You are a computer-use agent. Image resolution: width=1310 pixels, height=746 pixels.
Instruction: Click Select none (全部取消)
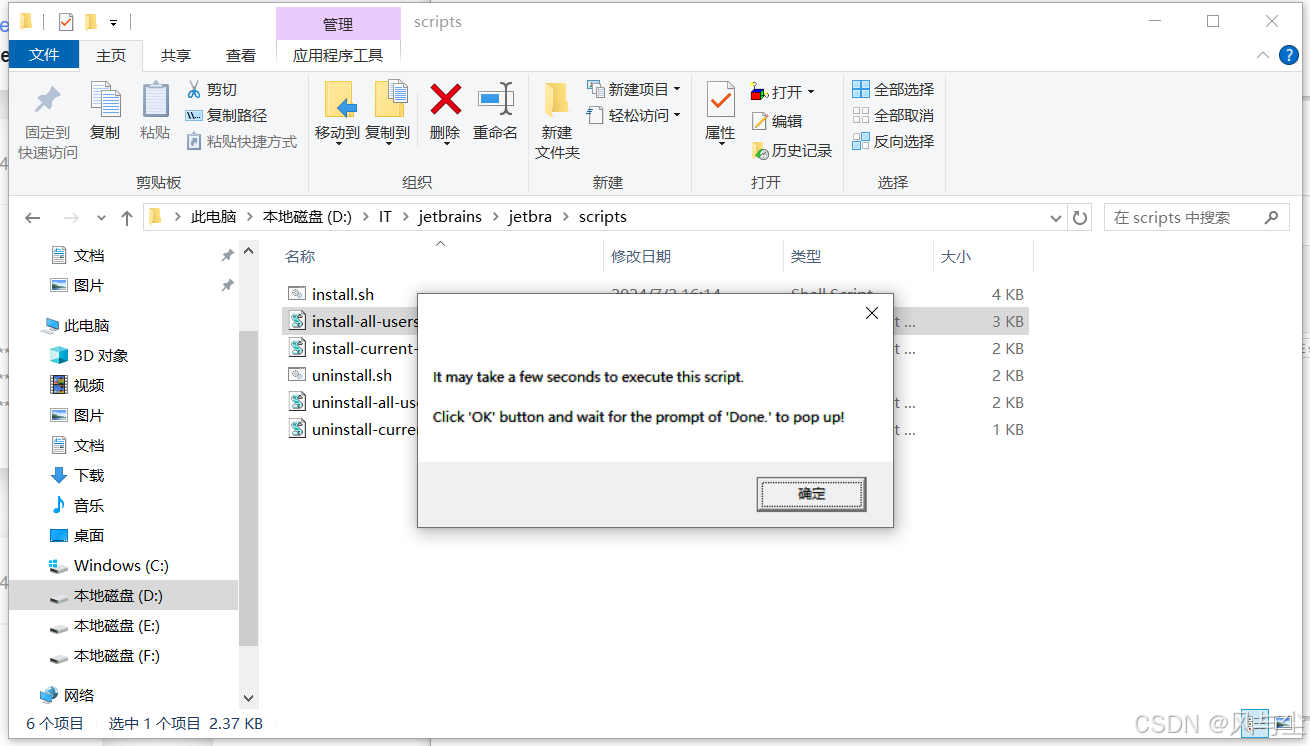pyautogui.click(x=893, y=115)
